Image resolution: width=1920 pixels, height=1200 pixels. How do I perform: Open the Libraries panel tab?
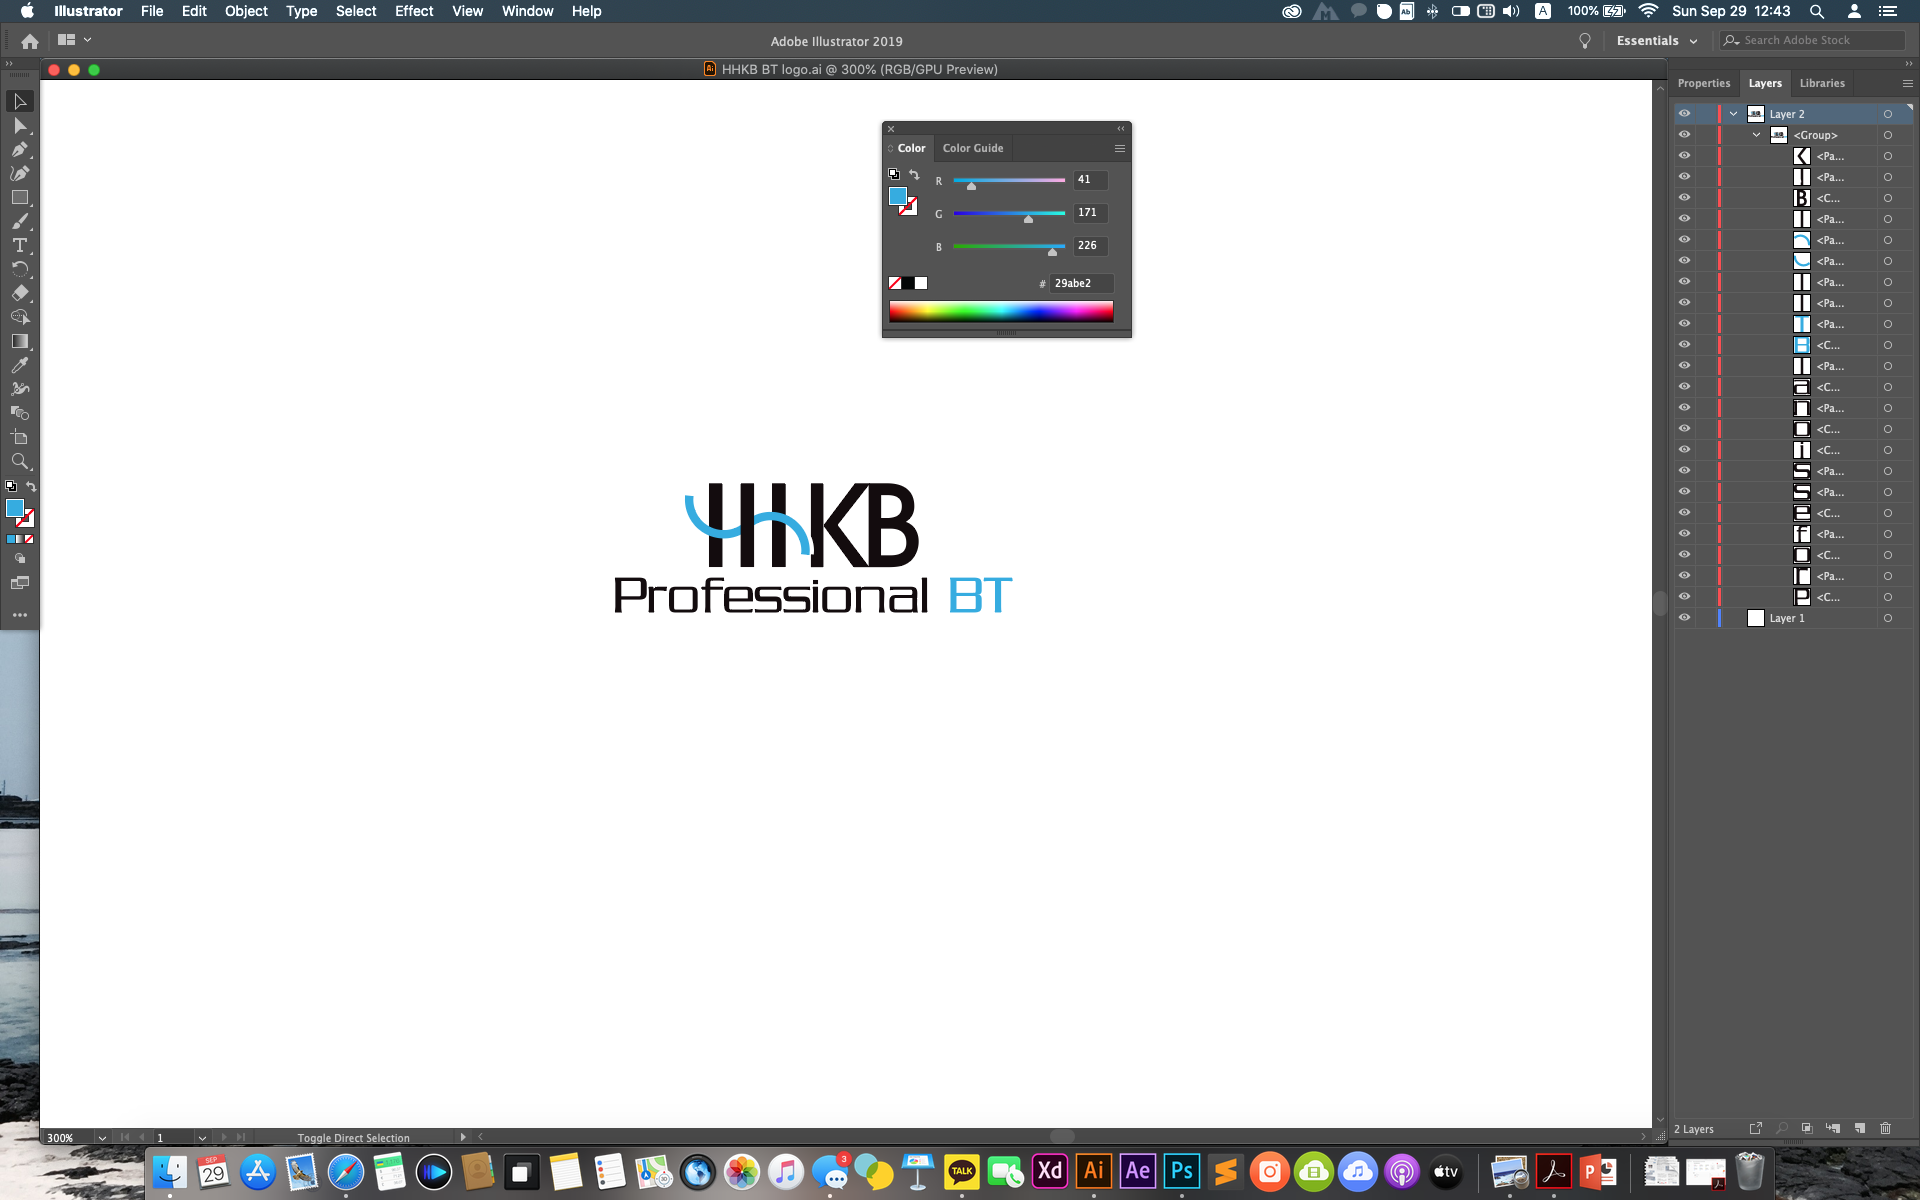click(x=1822, y=83)
